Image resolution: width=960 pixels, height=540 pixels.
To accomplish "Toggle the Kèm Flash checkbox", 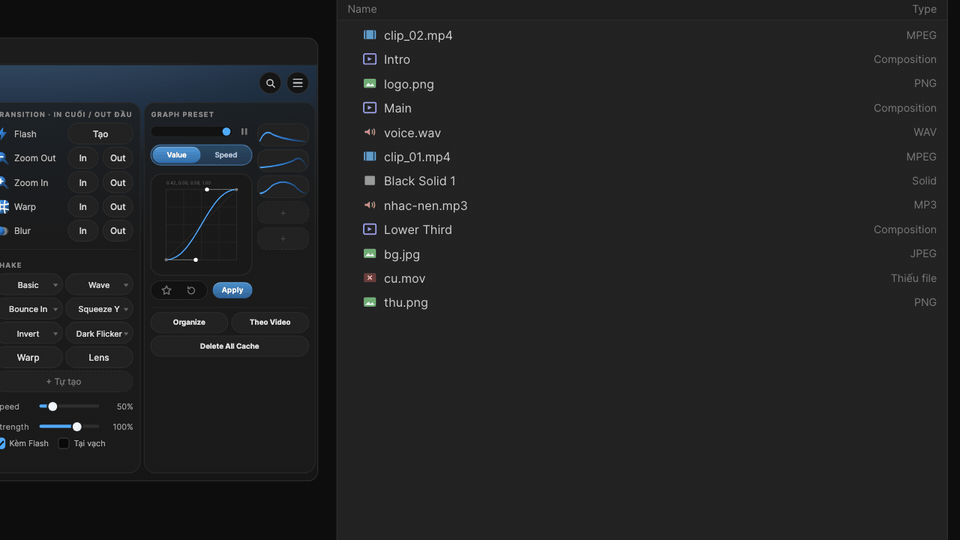I will coord(2,443).
